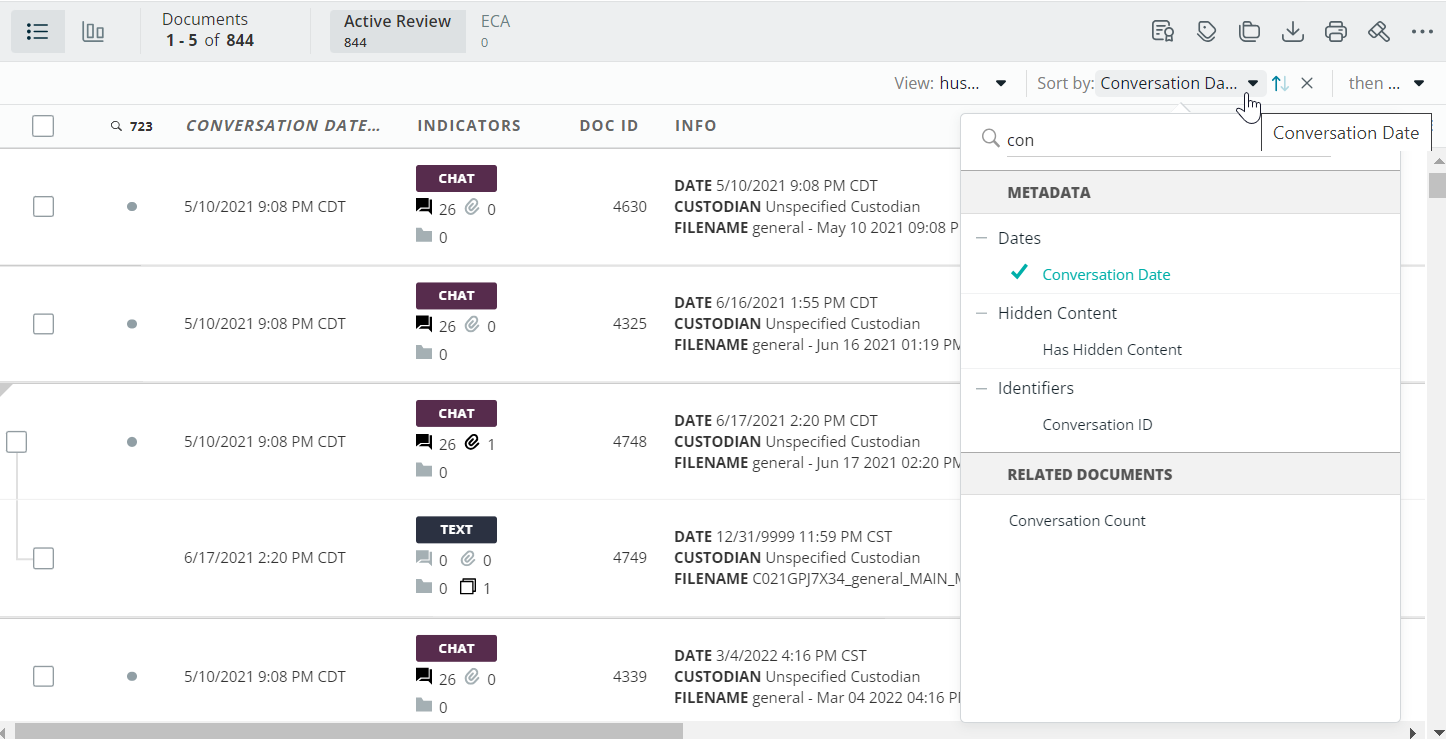This screenshot has height=739, width=1446.
Task: Click the magnifier icon beside 723
Action: point(117,126)
